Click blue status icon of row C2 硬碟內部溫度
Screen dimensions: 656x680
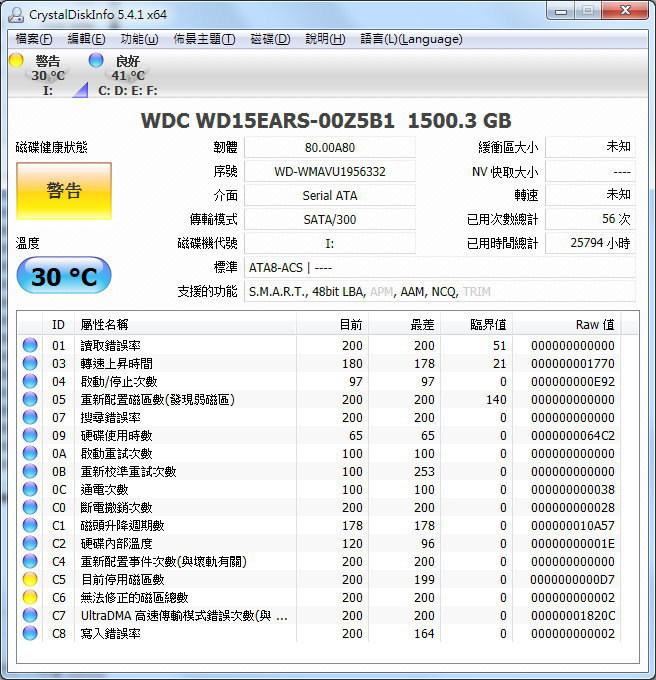(x=30, y=543)
